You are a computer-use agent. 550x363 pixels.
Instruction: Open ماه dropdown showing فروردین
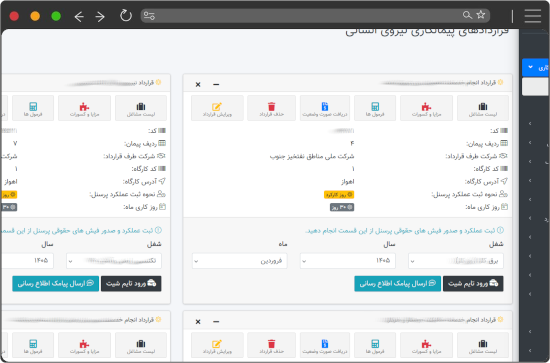[240, 261]
